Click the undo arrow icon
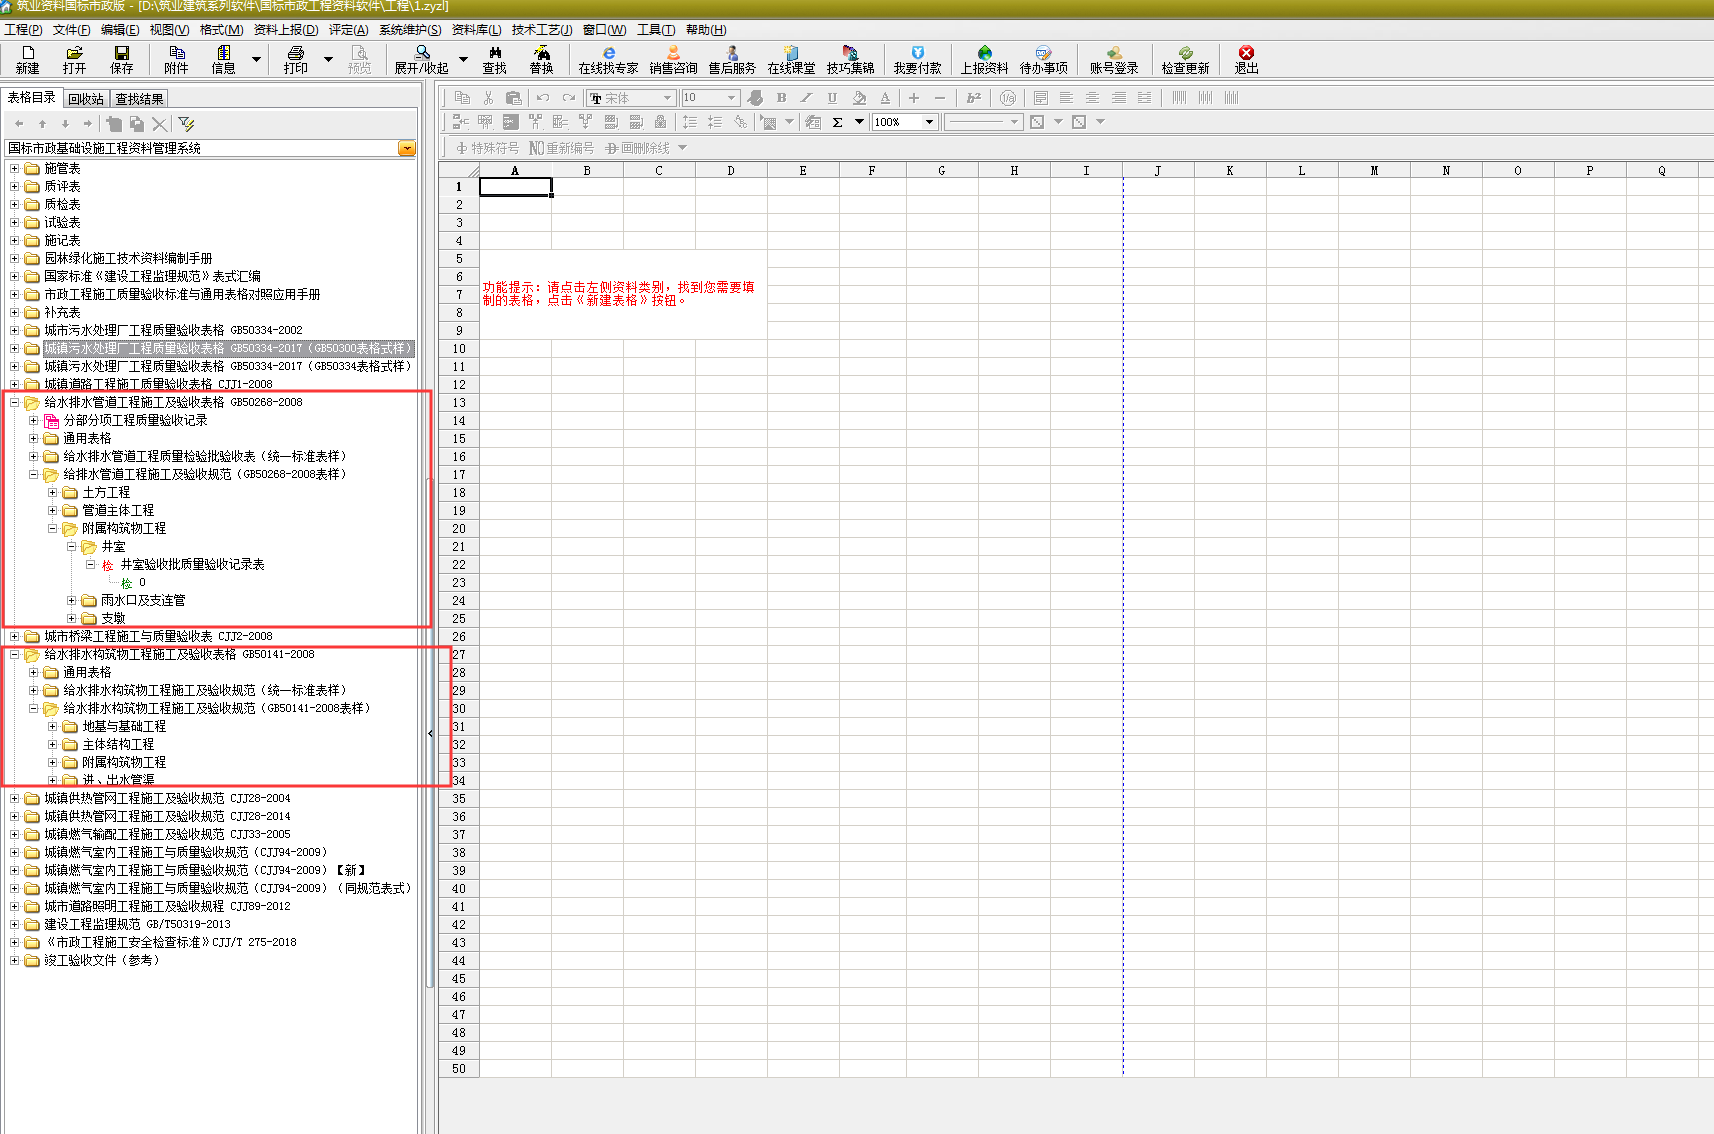The width and height of the screenshot is (1714, 1134). (543, 97)
